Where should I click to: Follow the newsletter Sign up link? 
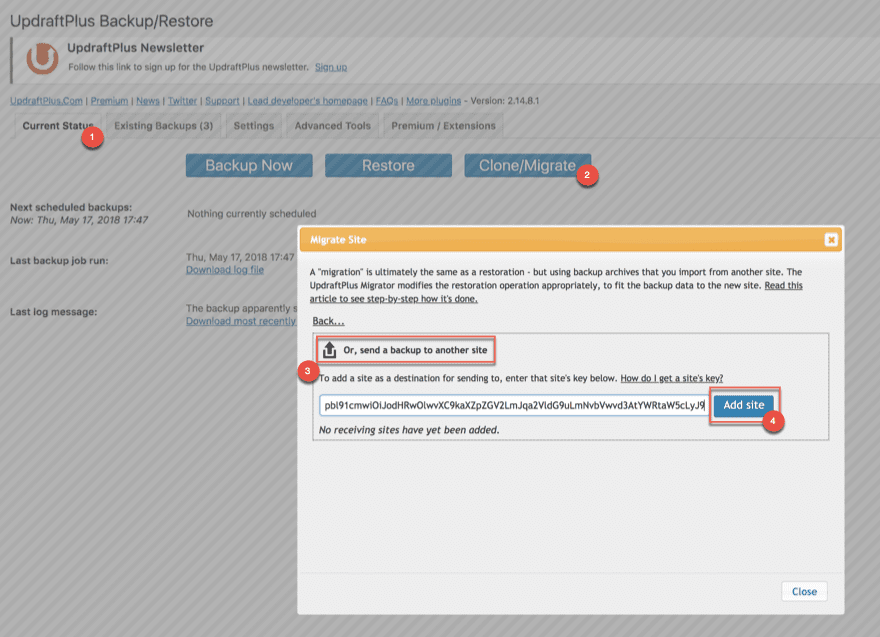tap(330, 65)
